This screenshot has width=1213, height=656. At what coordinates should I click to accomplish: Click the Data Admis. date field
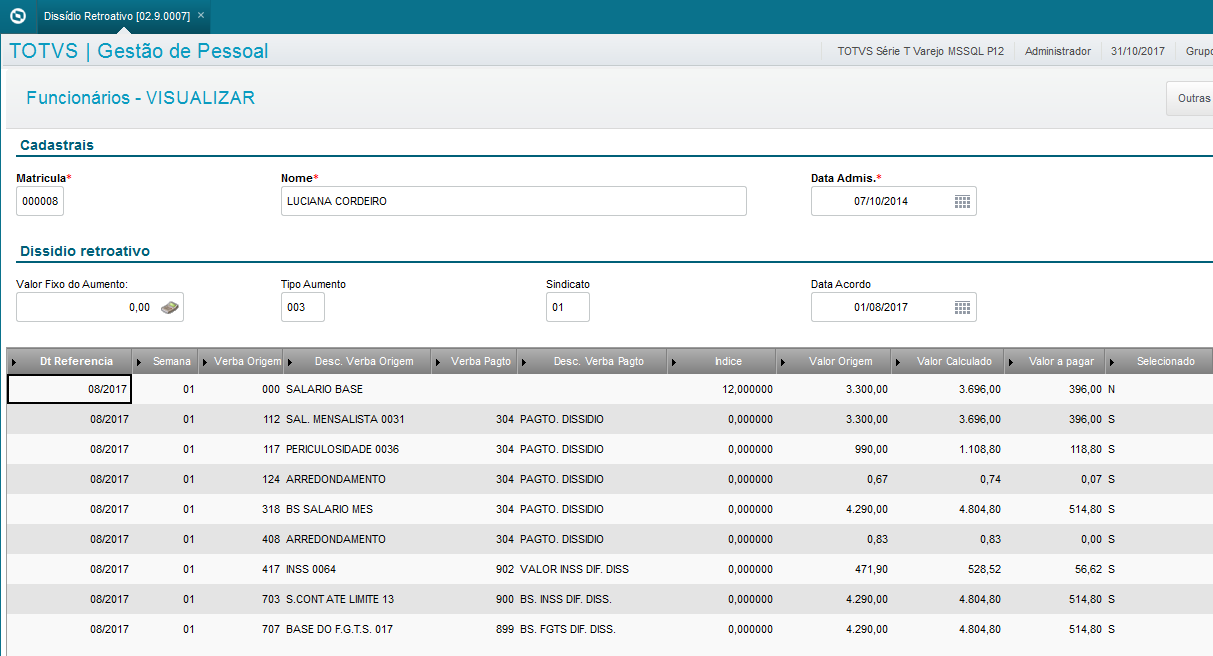(x=893, y=201)
